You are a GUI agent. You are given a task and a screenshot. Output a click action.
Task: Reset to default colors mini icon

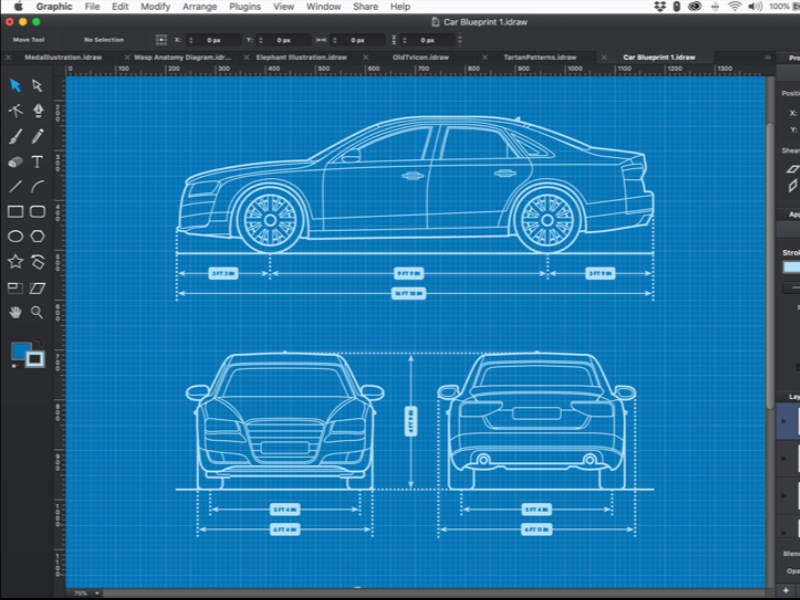14,364
